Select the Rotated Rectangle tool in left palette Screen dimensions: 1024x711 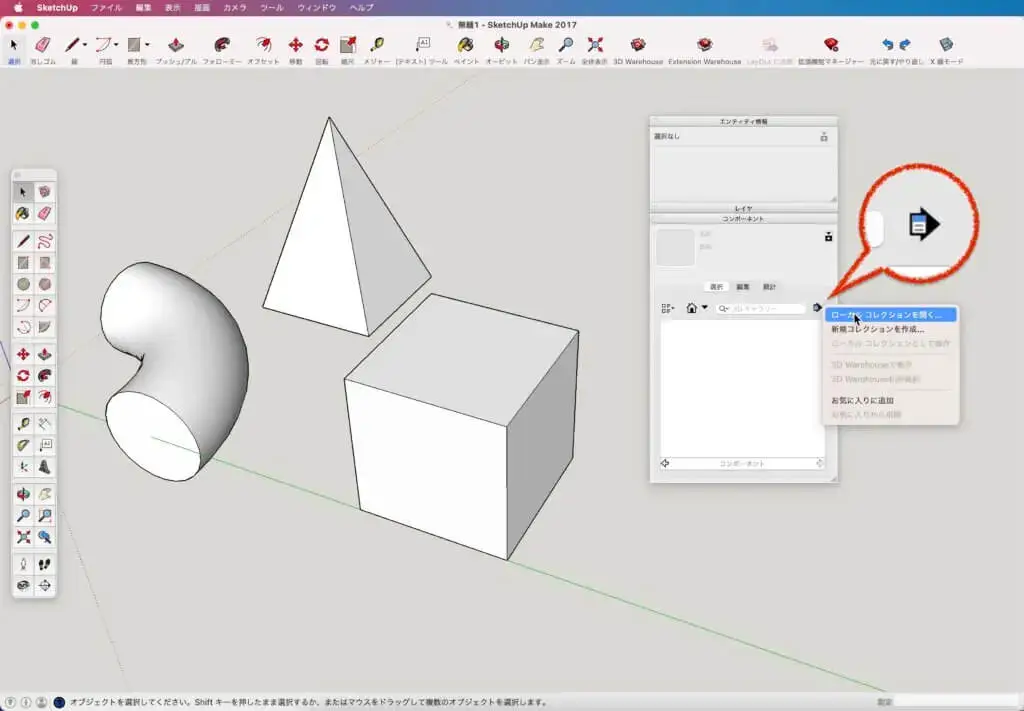click(44, 263)
